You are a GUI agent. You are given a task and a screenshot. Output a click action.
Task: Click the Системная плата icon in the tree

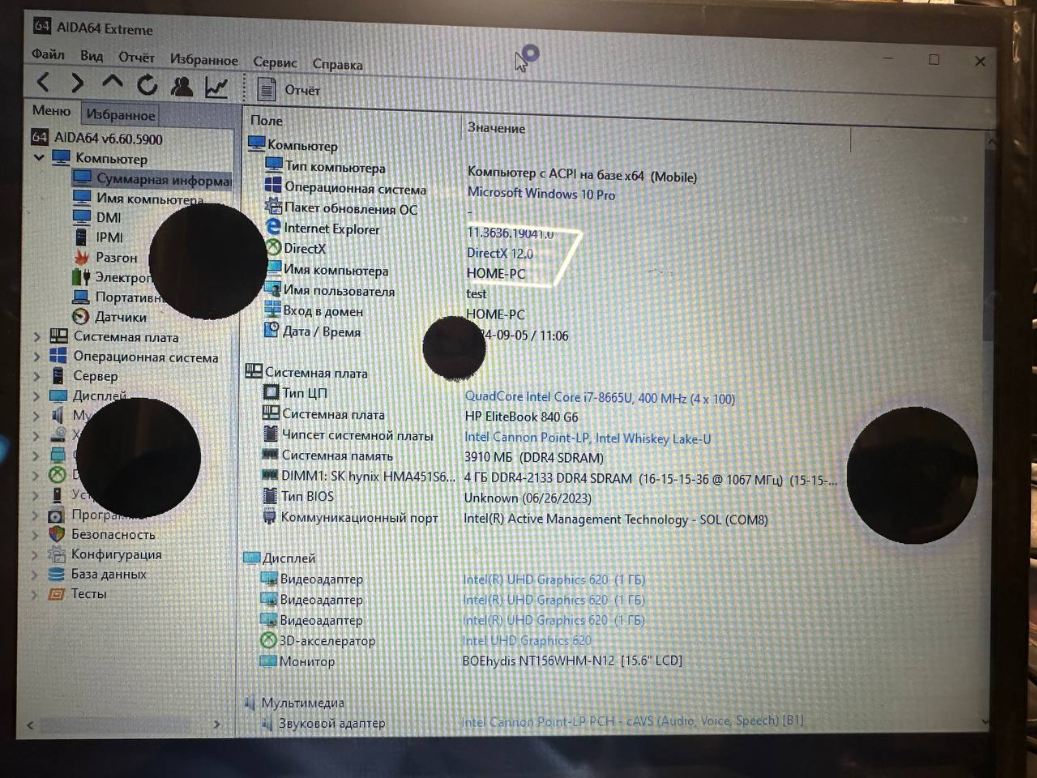(x=58, y=336)
